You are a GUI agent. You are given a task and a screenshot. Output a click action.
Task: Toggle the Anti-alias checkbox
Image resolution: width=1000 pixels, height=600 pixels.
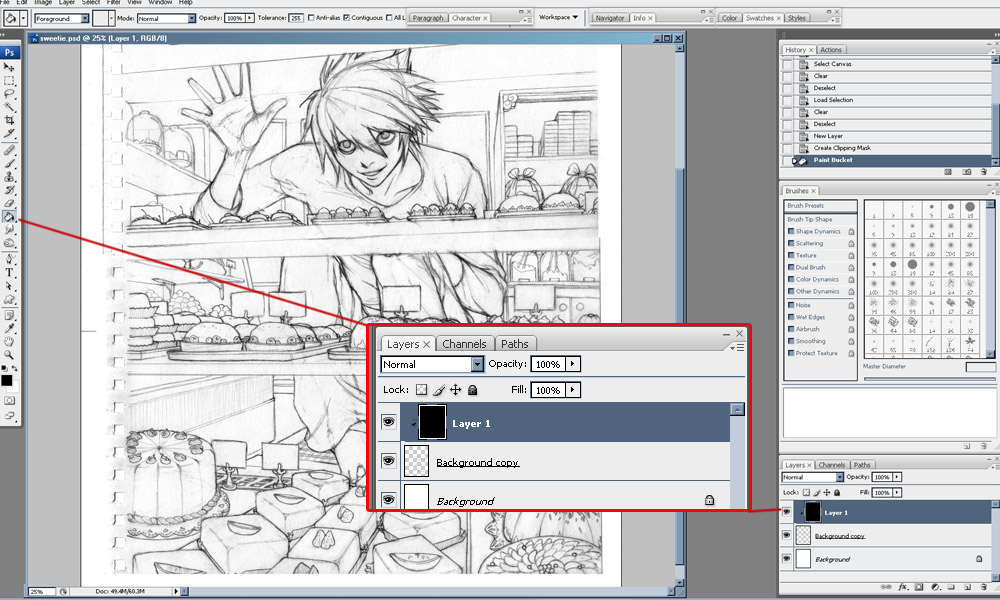pos(311,18)
